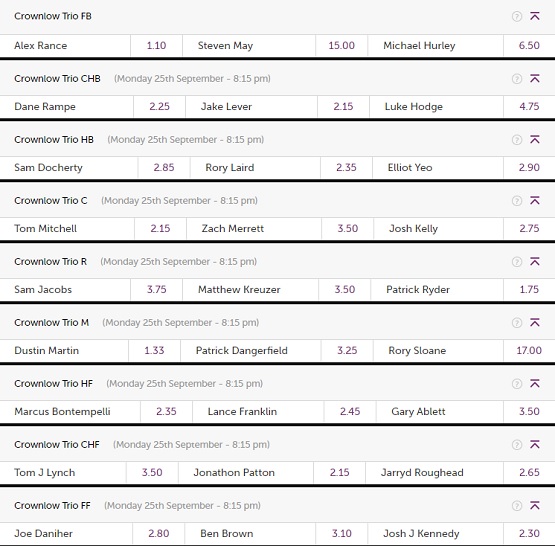Click the Crownlow Trio HF header title
The height and width of the screenshot is (546, 555).
pos(53,384)
